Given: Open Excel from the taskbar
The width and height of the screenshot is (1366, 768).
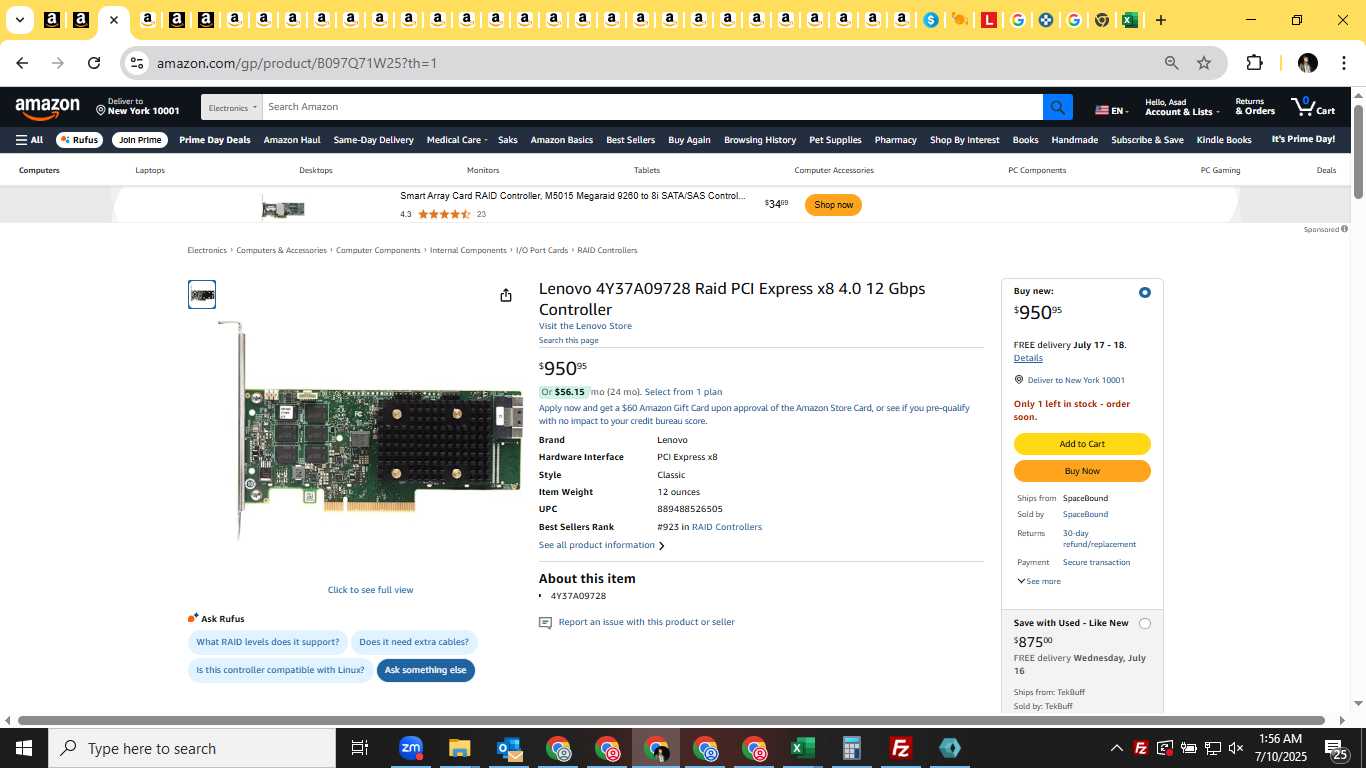Looking at the screenshot, I should [x=802, y=748].
